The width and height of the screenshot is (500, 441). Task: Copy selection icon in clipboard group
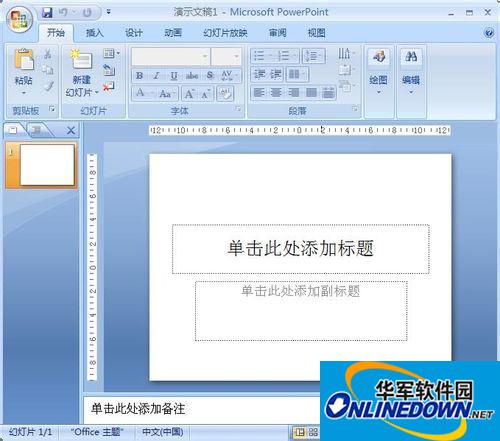[x=48, y=70]
